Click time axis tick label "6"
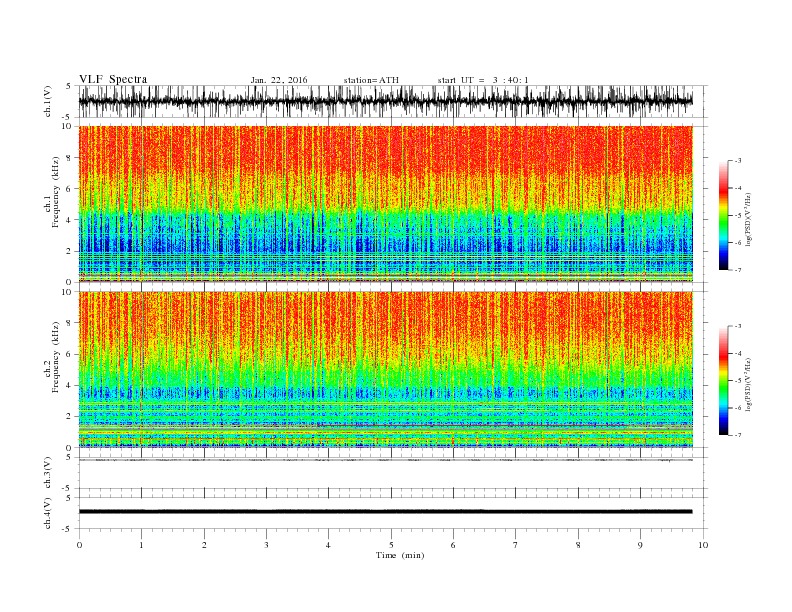792x612 pixels. tap(453, 545)
